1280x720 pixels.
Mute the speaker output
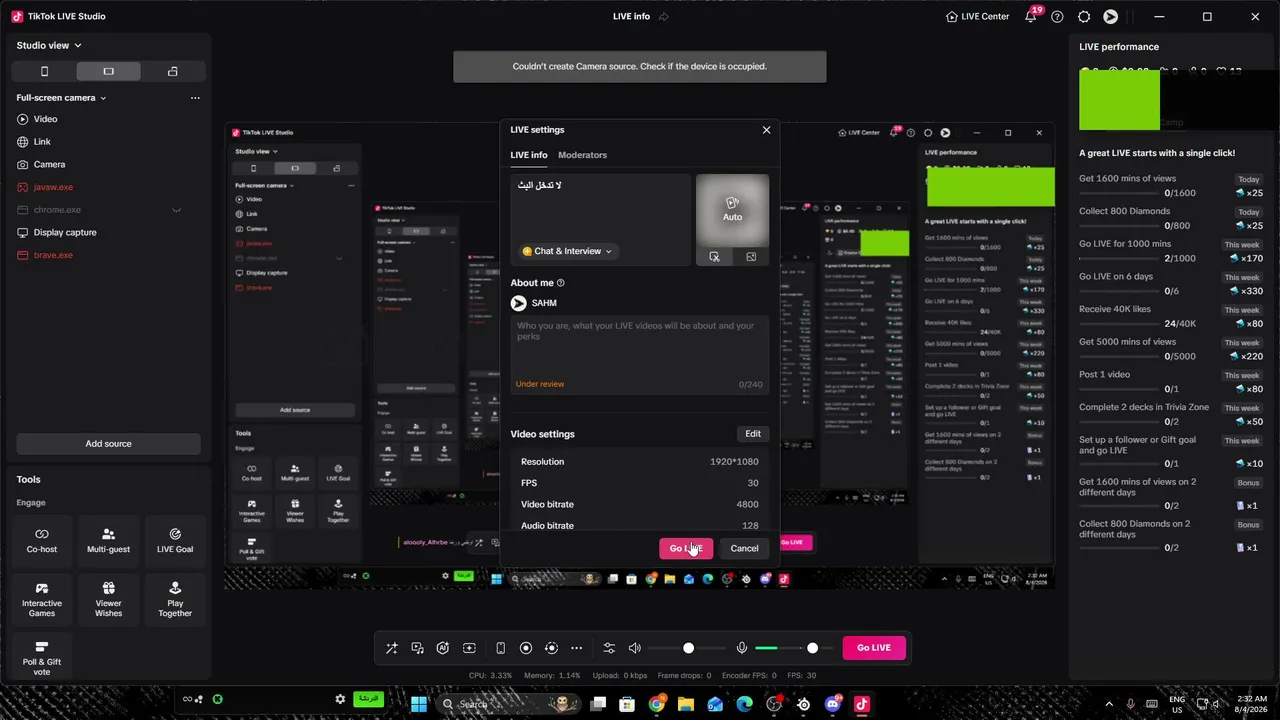point(635,648)
